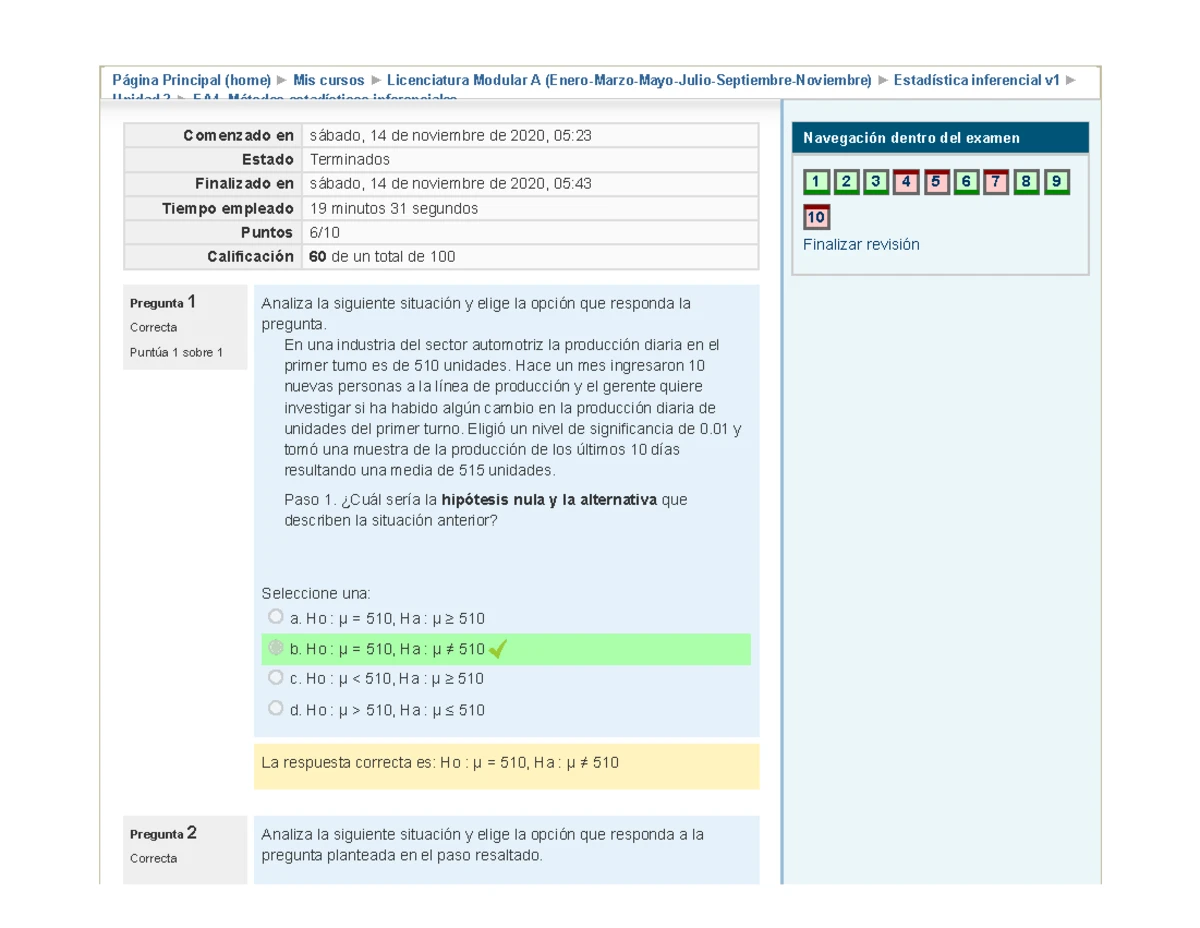
Task: Jump to question 8 navigation box
Action: pyautogui.click(x=1027, y=182)
